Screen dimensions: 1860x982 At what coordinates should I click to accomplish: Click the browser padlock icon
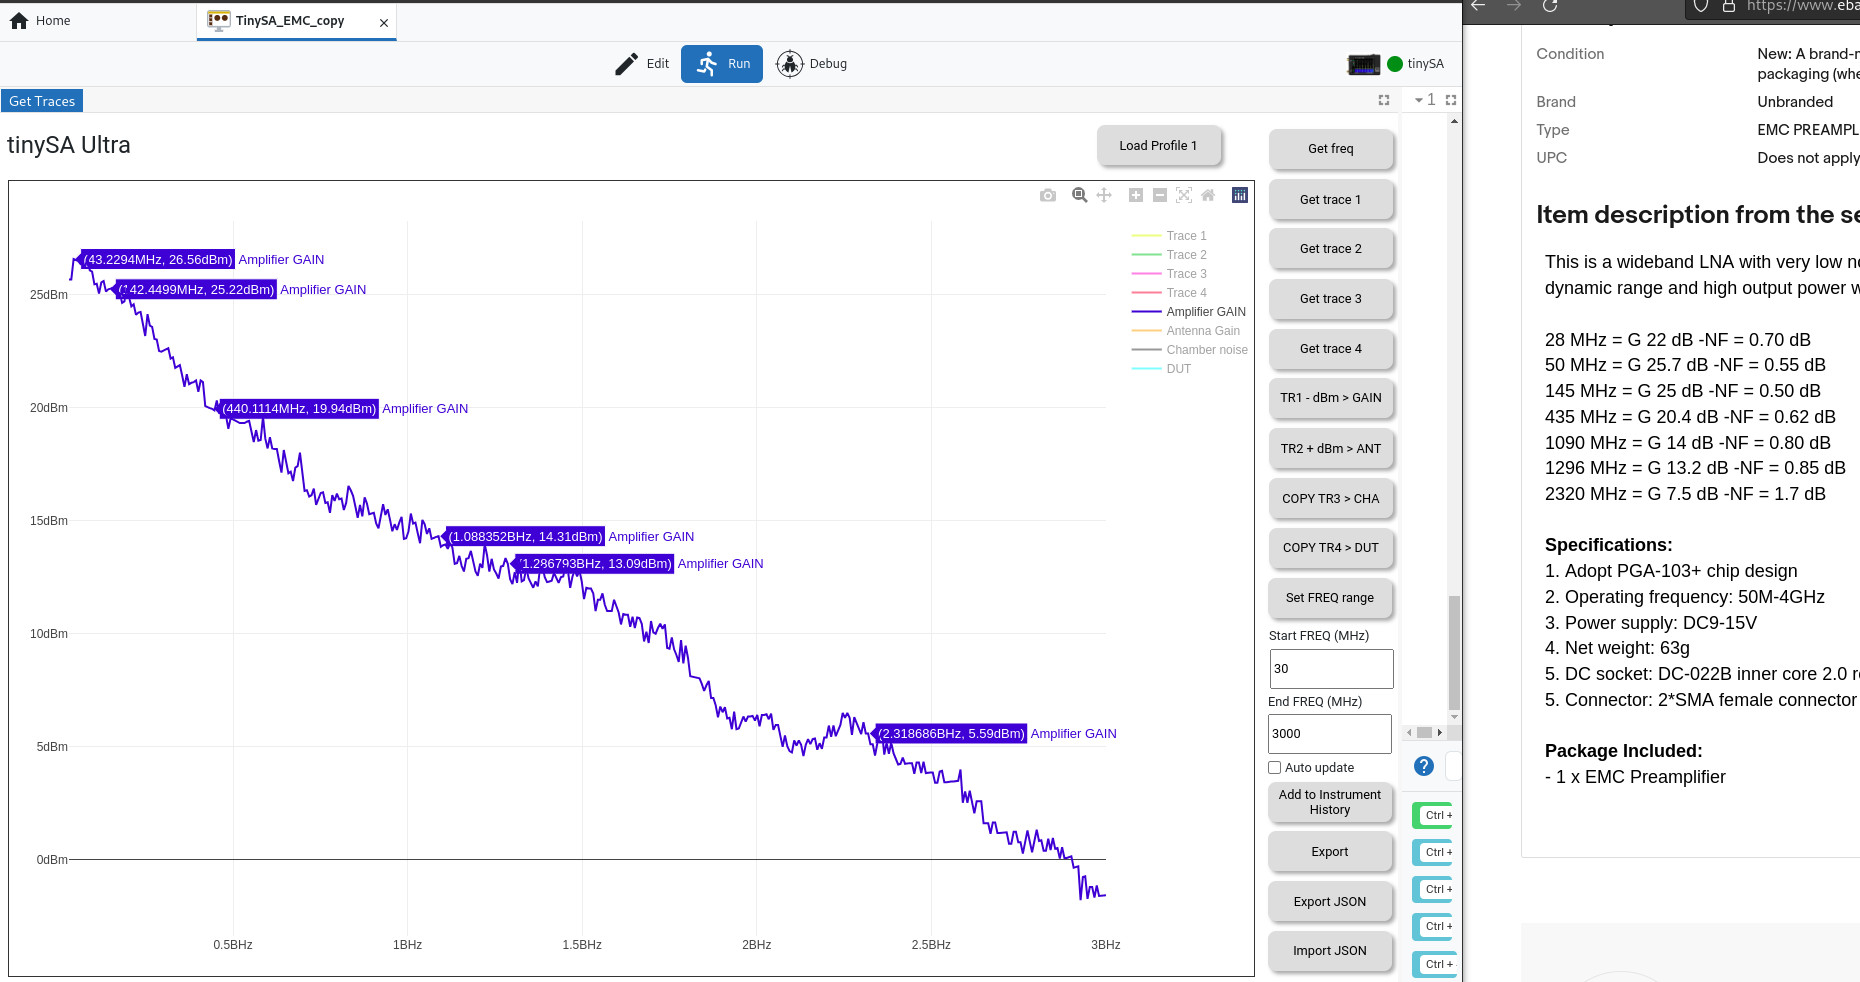(x=1728, y=6)
